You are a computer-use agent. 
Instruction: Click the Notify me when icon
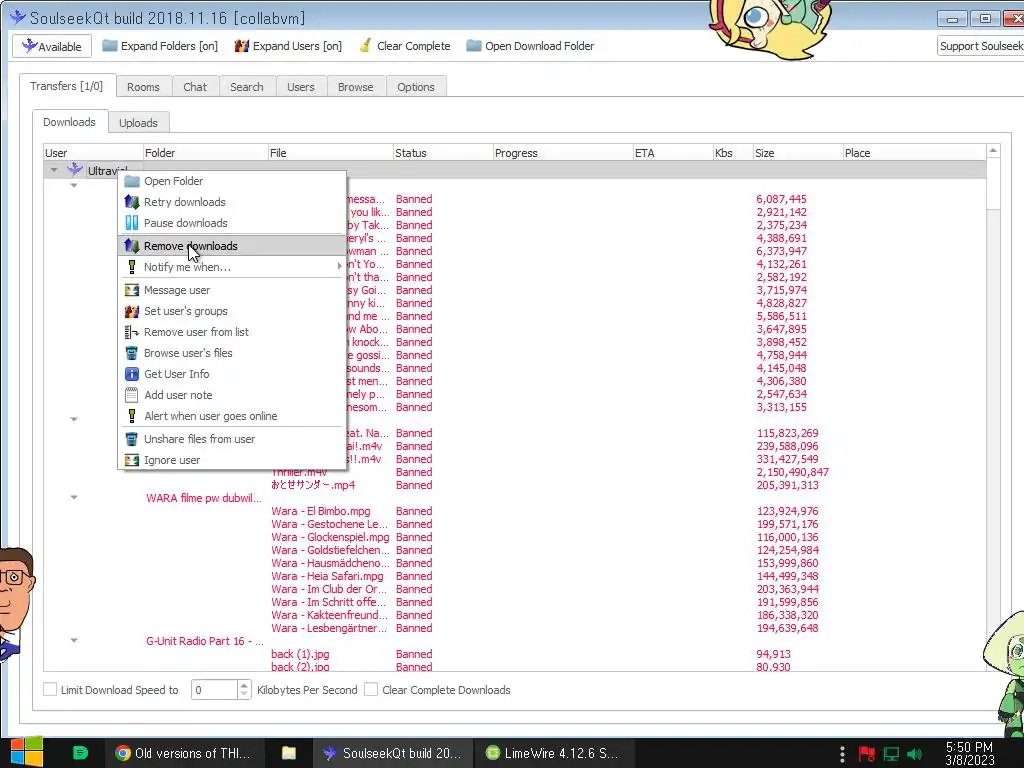tap(132, 266)
